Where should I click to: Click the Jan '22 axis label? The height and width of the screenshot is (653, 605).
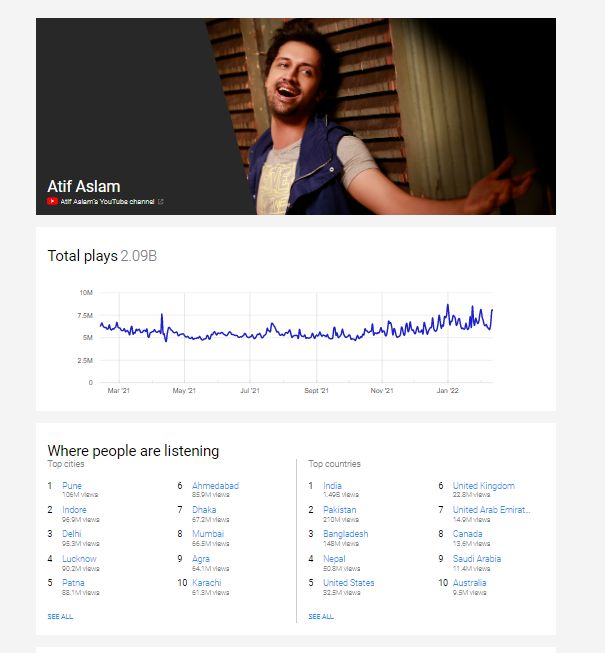click(448, 391)
